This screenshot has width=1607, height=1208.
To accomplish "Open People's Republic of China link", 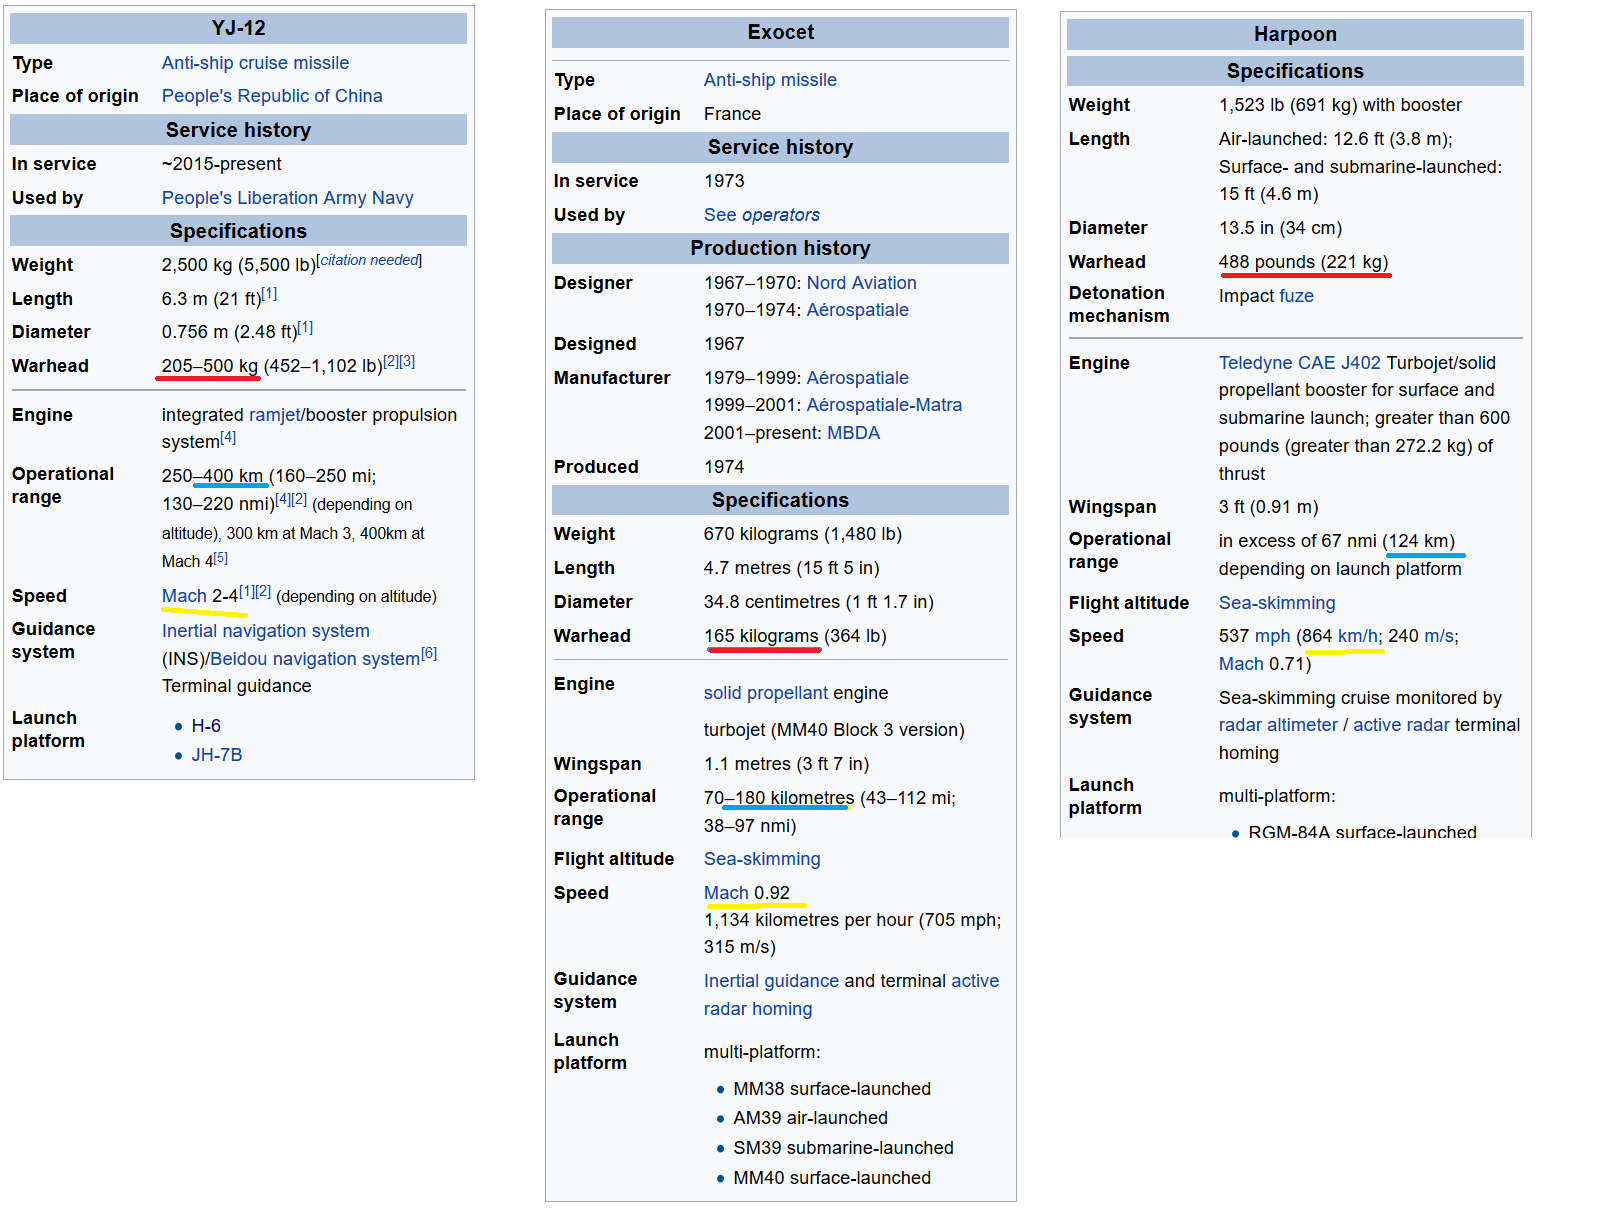I will coord(272,96).
